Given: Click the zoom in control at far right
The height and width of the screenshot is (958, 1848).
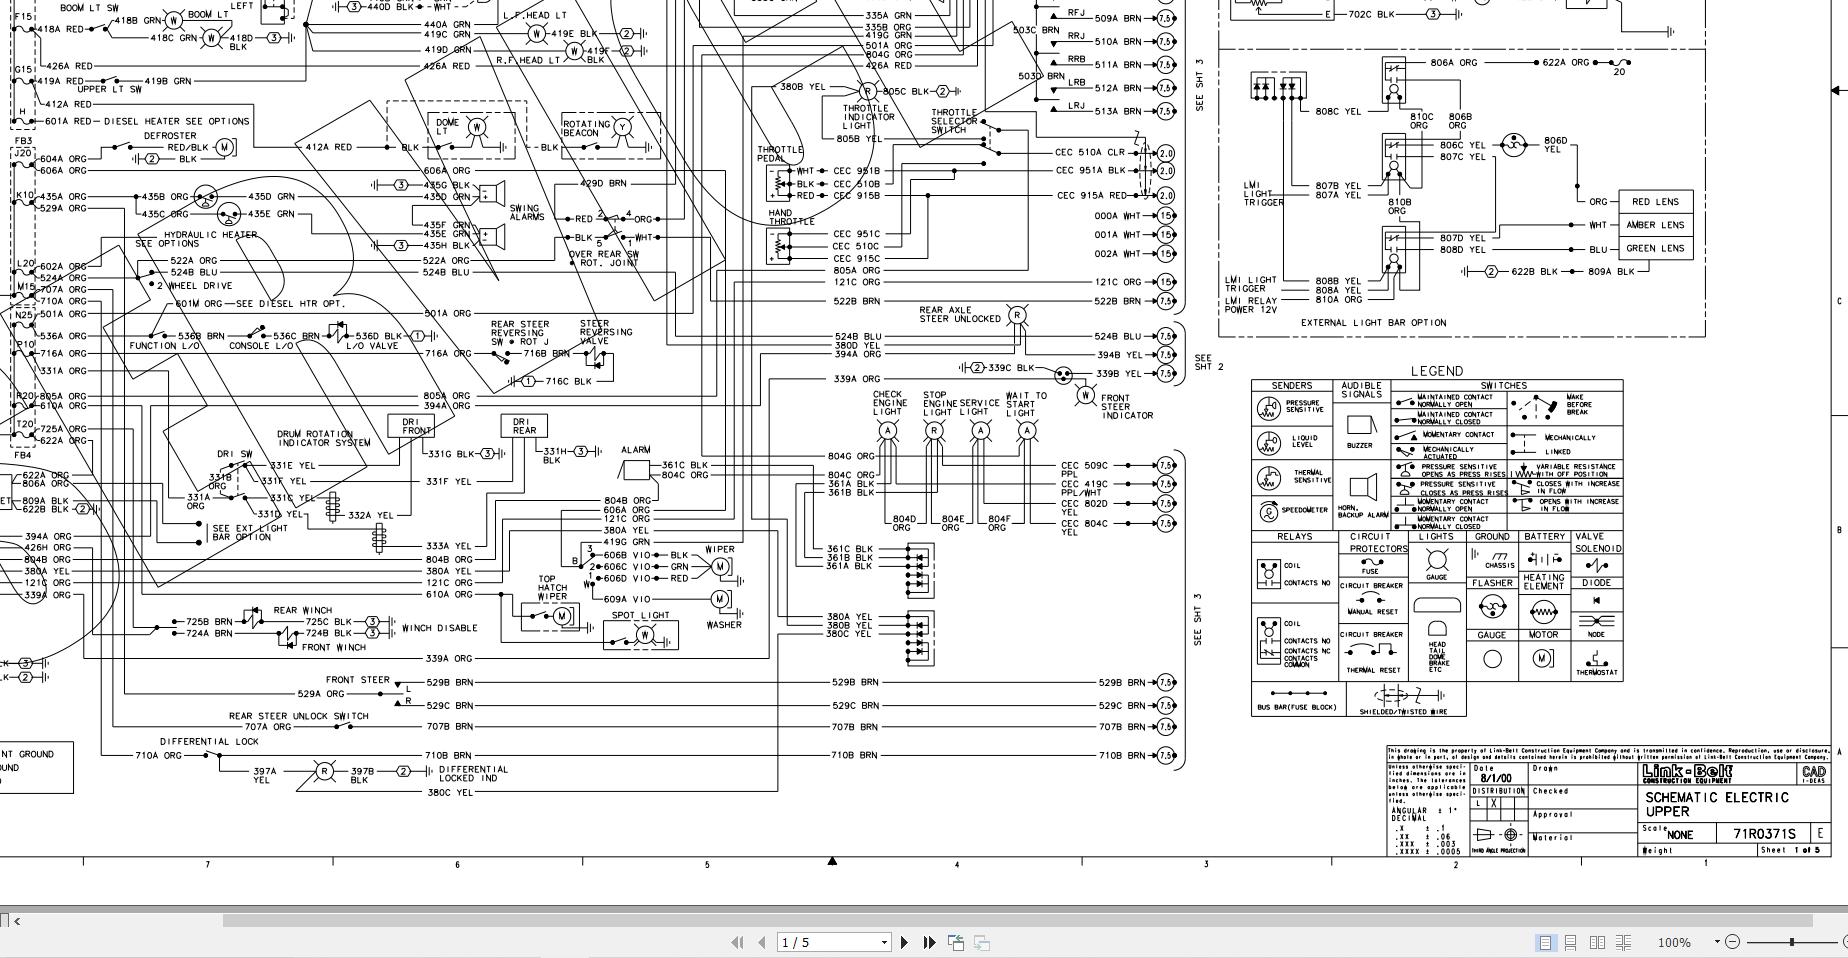Looking at the screenshot, I should tap(1845, 942).
